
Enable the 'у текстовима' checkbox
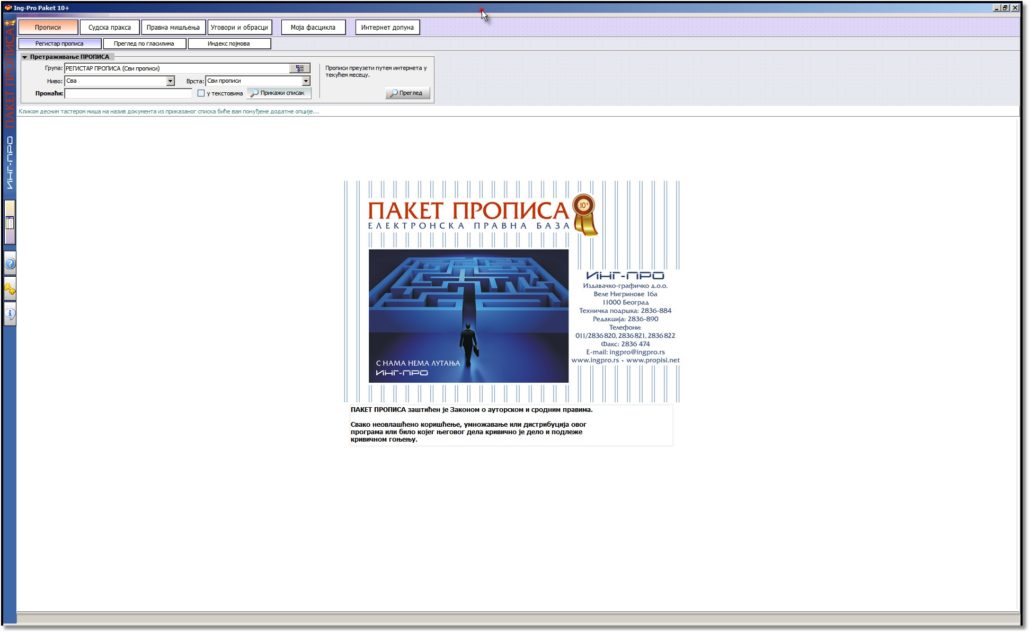coord(201,93)
